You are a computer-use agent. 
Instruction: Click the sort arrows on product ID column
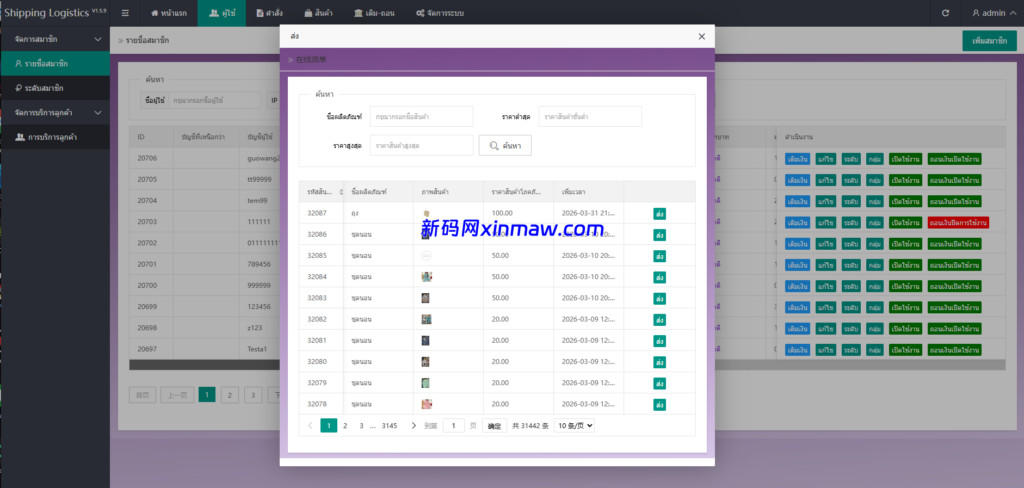[x=340, y=192]
